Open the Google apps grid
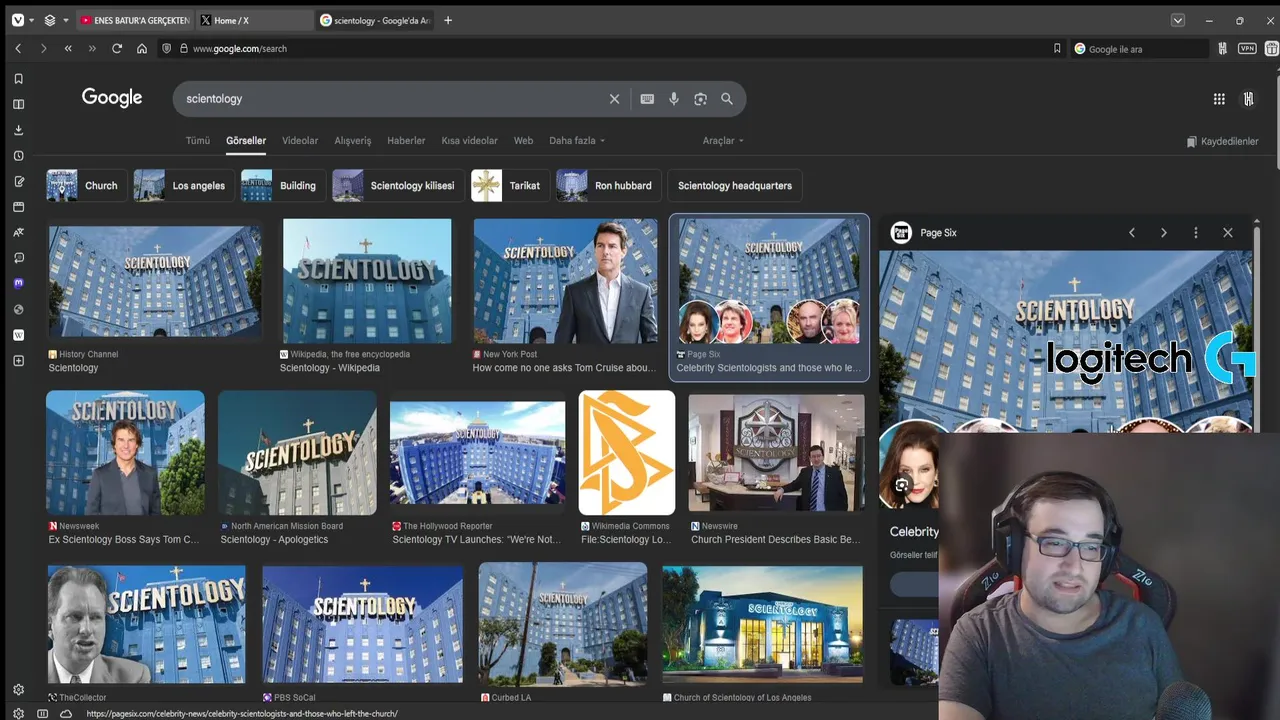Screen dimensions: 1280x720 tap(1219, 98)
